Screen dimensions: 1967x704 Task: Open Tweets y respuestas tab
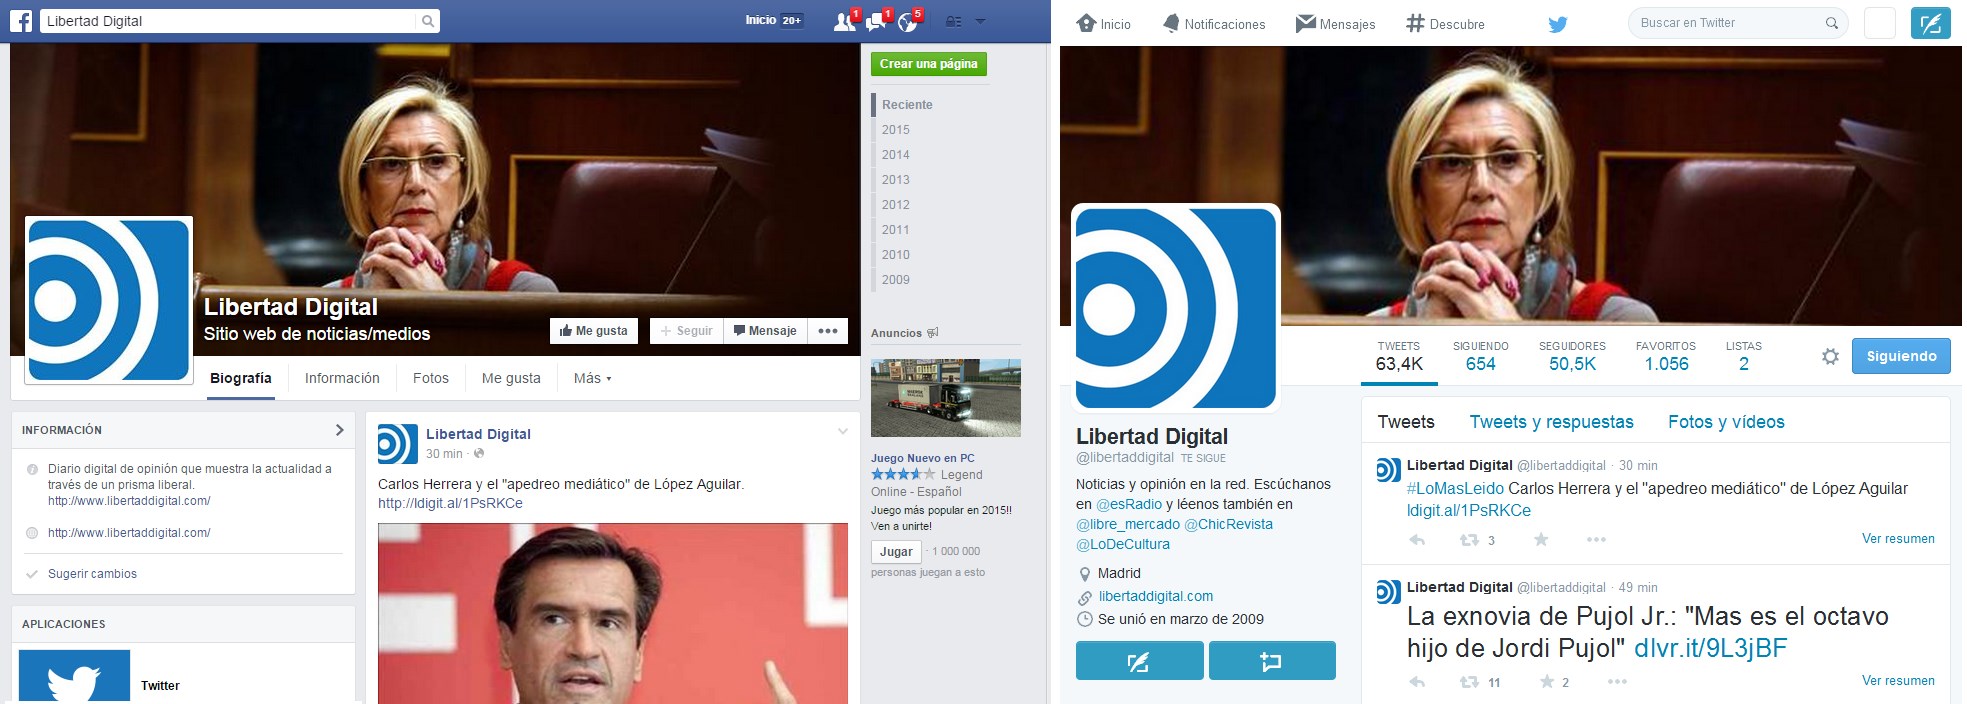pyautogui.click(x=1551, y=422)
